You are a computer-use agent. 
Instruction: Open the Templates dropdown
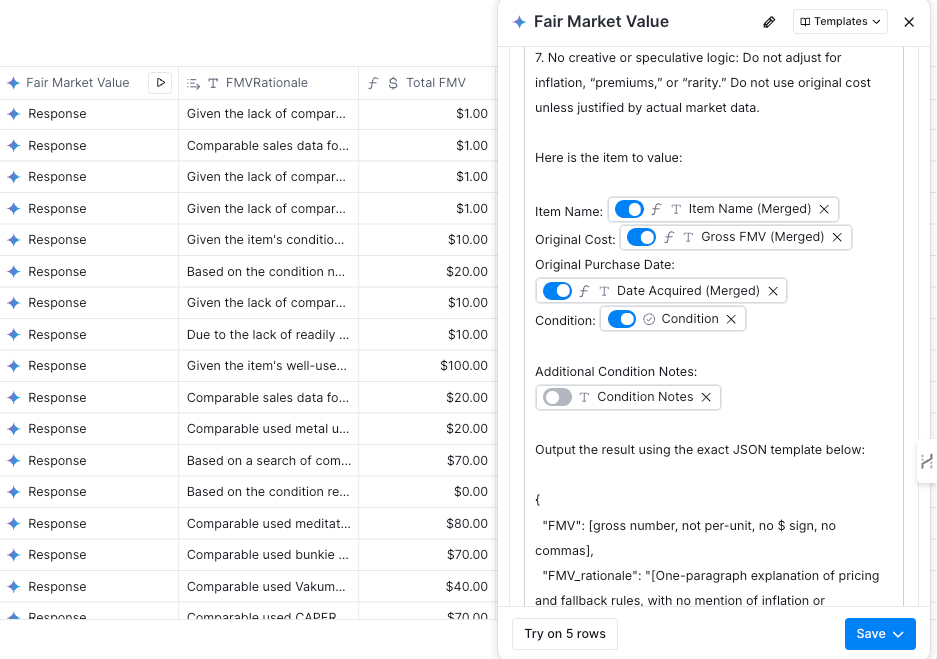(x=840, y=22)
